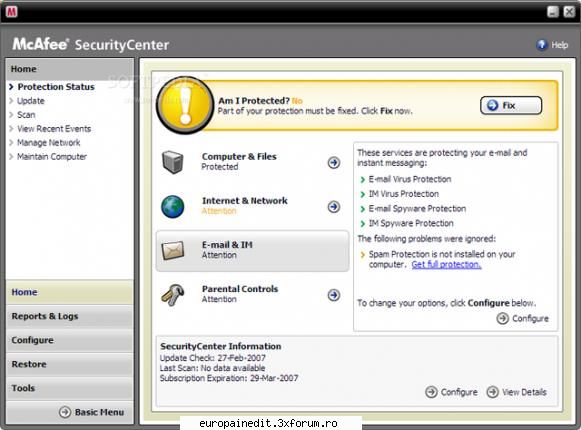Expand Parental Controls with its arrow
Screen dimensions: 581x430
[334, 295]
